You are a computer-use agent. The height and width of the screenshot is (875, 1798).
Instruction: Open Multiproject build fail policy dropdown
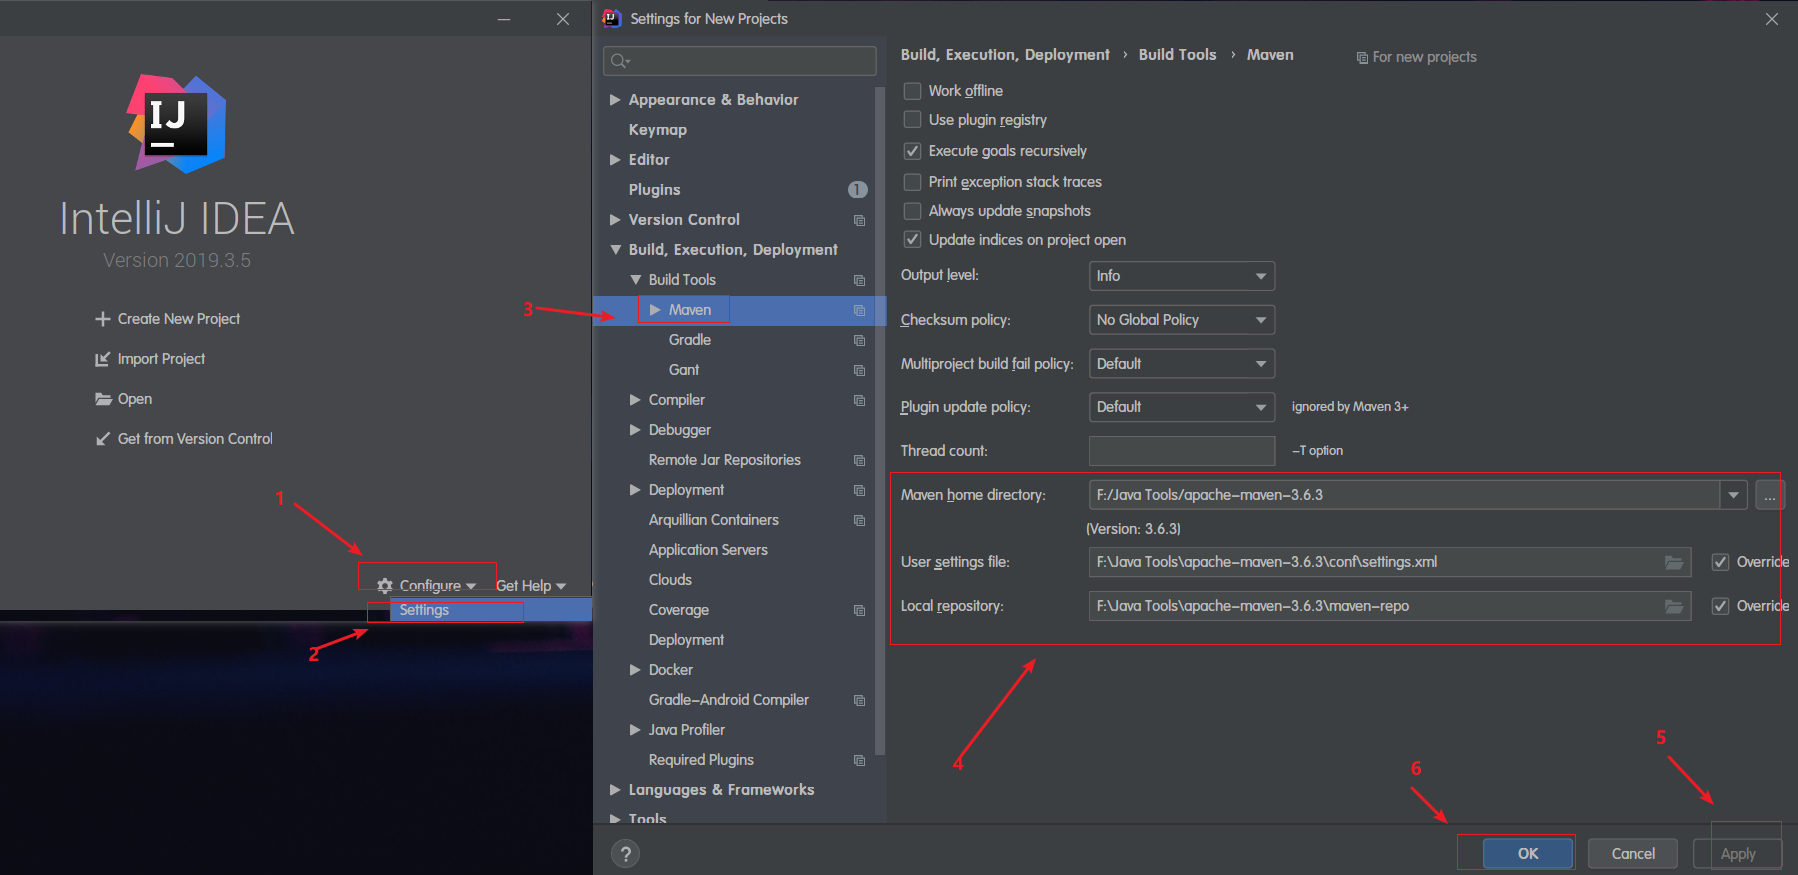pos(1182,364)
